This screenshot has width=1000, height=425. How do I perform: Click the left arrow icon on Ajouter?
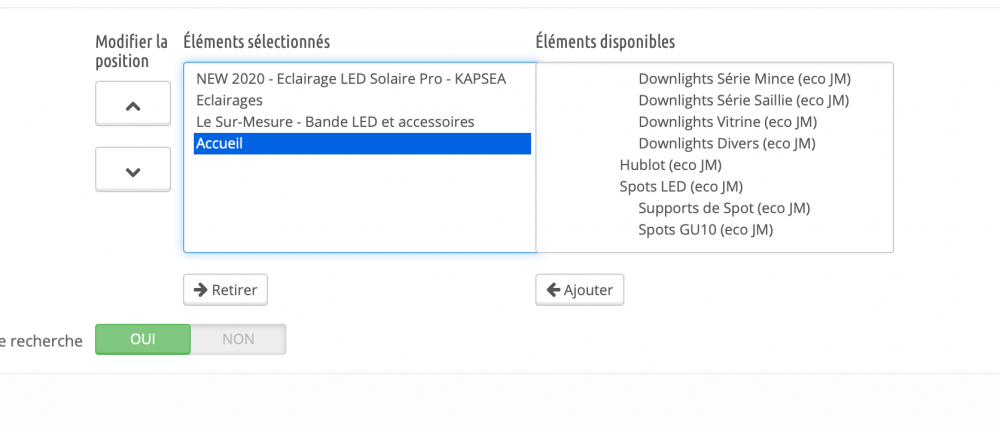tap(551, 290)
